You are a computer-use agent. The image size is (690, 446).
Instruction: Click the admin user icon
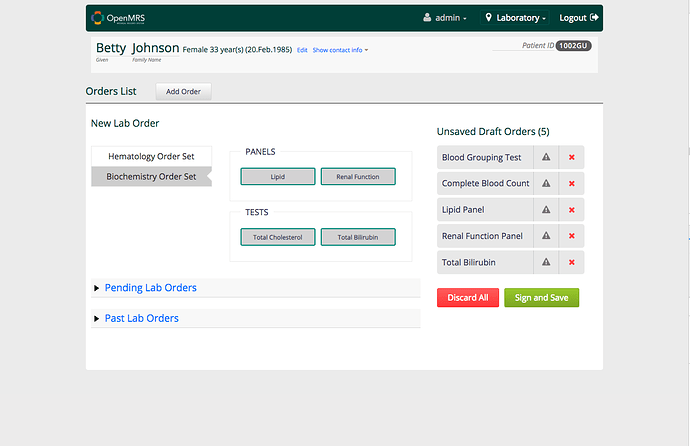pos(427,18)
